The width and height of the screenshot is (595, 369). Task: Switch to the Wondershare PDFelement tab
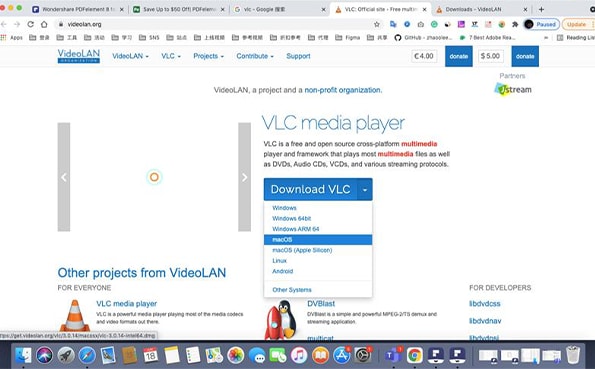78,9
